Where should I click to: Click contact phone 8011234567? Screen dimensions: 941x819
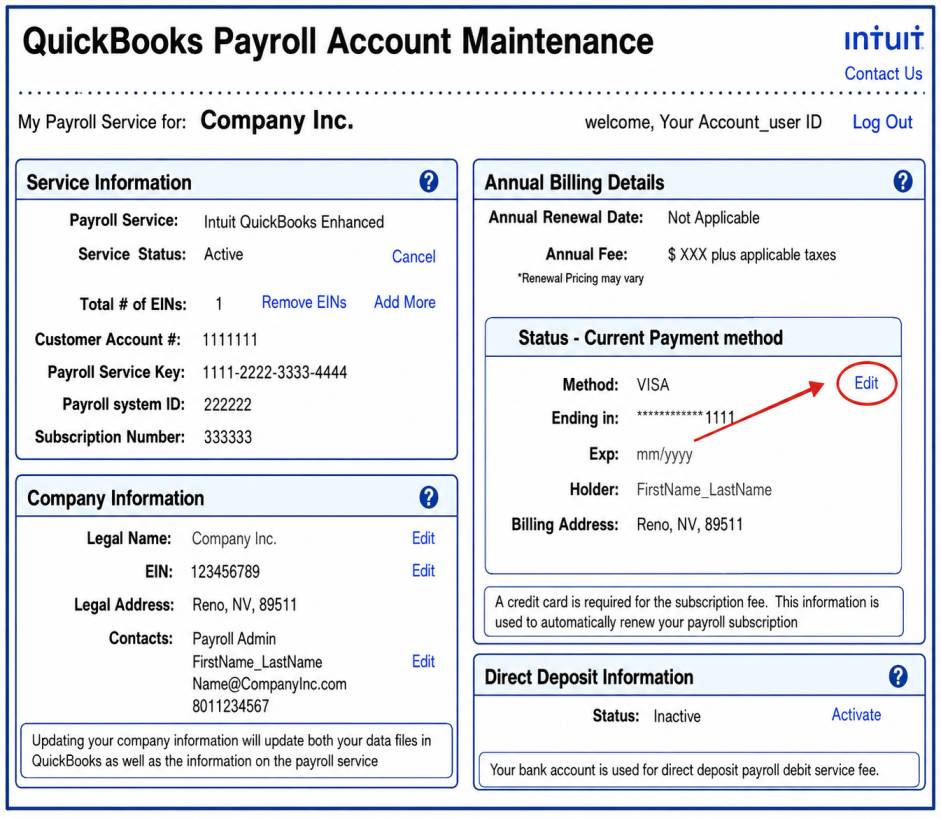[230, 706]
